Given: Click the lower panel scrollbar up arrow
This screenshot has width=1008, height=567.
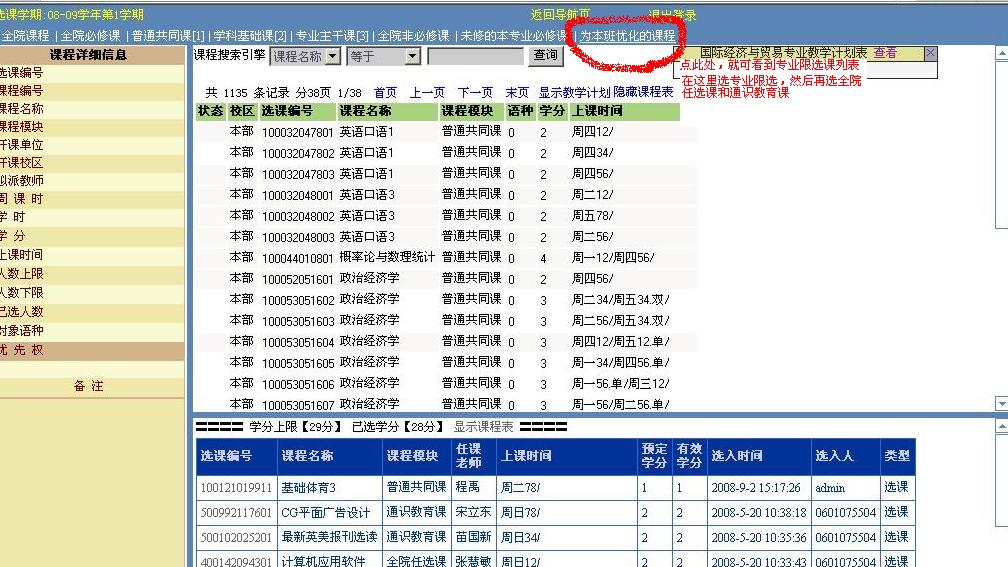Looking at the screenshot, I should click(x=1002, y=427).
